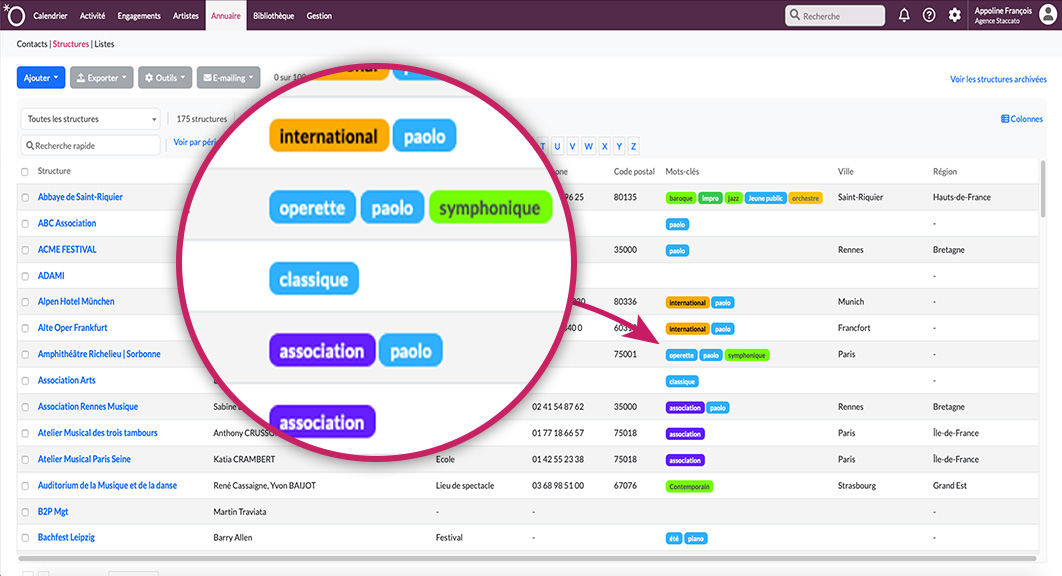Toggle the select-all checkbox in table header
1062x576 pixels.
coord(26,172)
